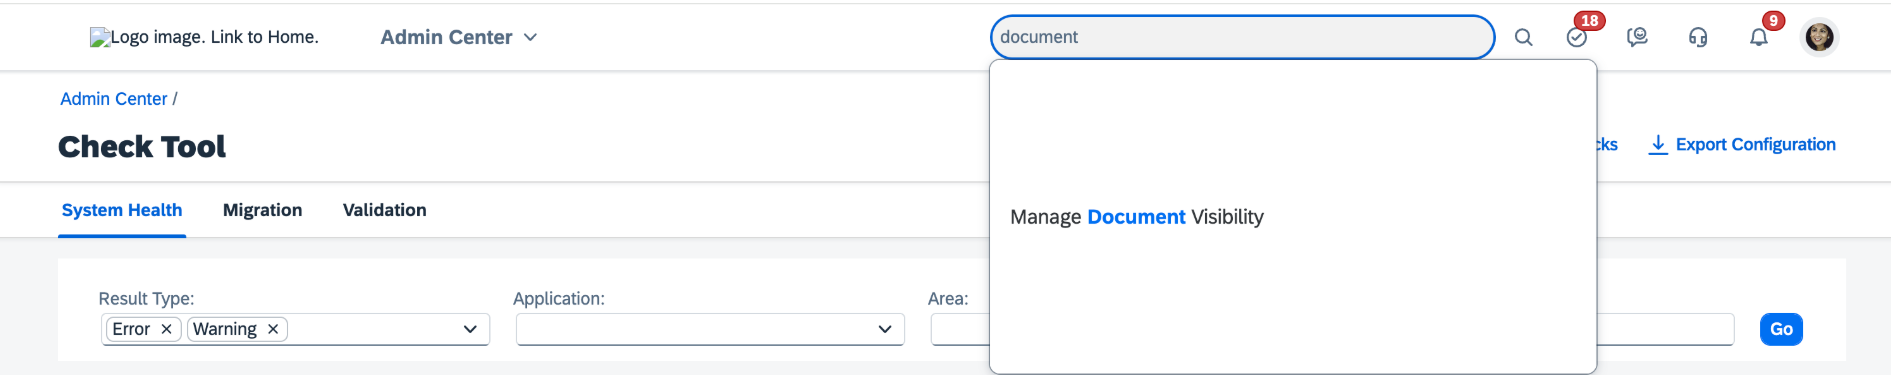Remove the Error token from Result Type

tap(167, 329)
